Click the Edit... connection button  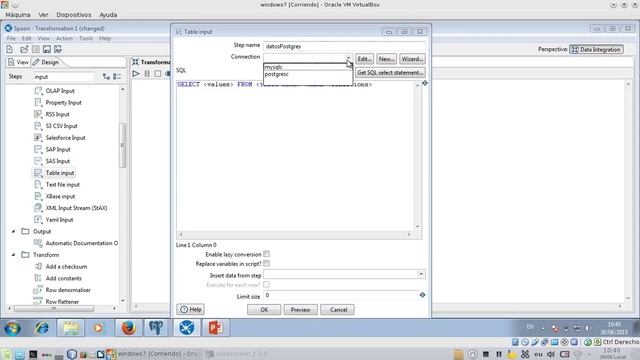(x=364, y=59)
